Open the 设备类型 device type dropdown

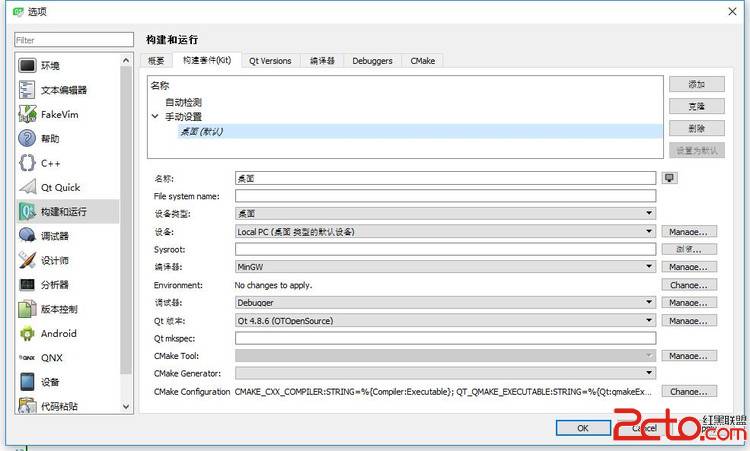pos(445,213)
